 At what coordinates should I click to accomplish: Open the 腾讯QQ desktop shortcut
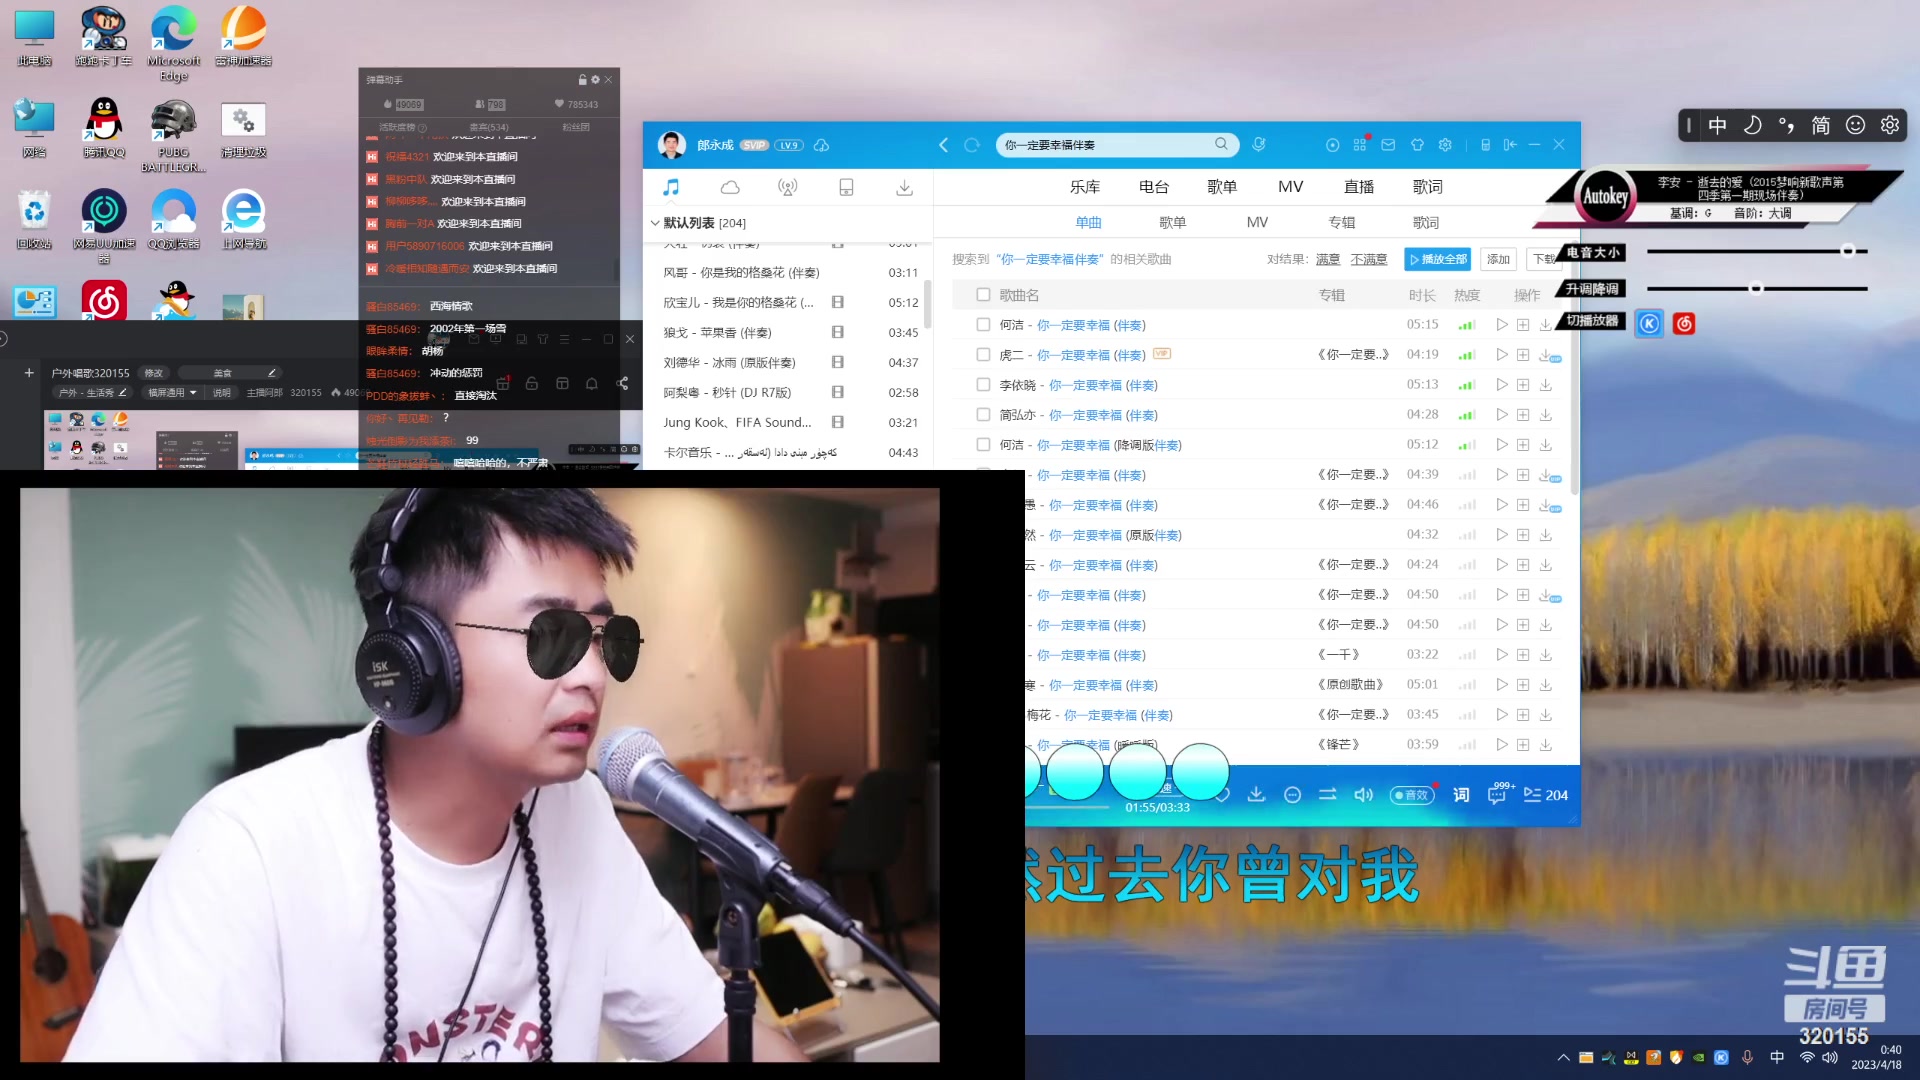point(104,127)
